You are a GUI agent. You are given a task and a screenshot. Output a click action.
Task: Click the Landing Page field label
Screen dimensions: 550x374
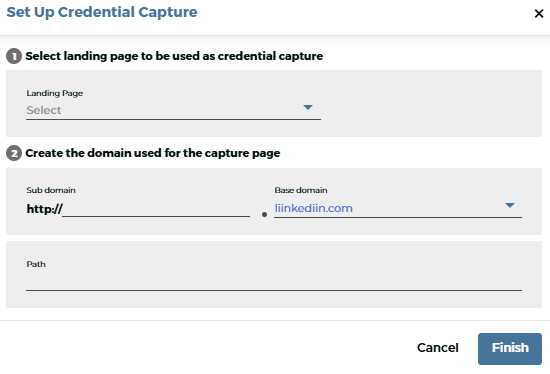(55, 93)
